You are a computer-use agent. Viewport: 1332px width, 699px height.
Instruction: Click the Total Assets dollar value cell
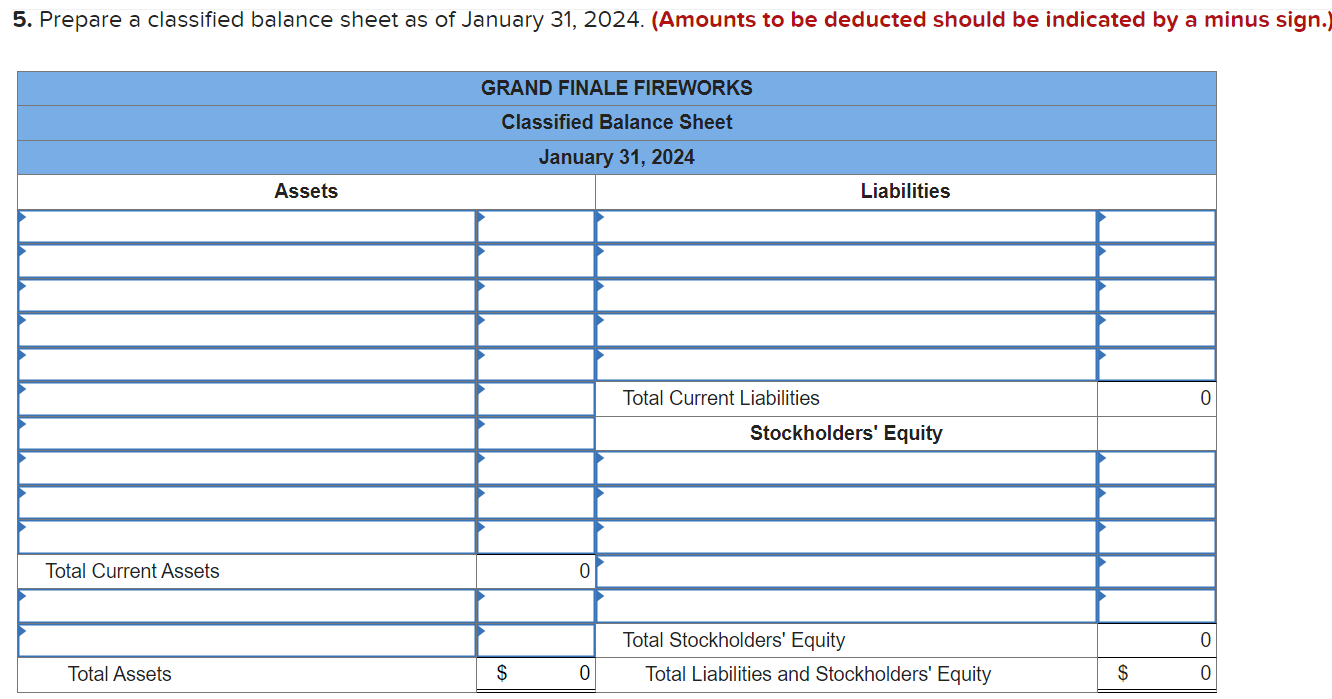click(x=536, y=674)
